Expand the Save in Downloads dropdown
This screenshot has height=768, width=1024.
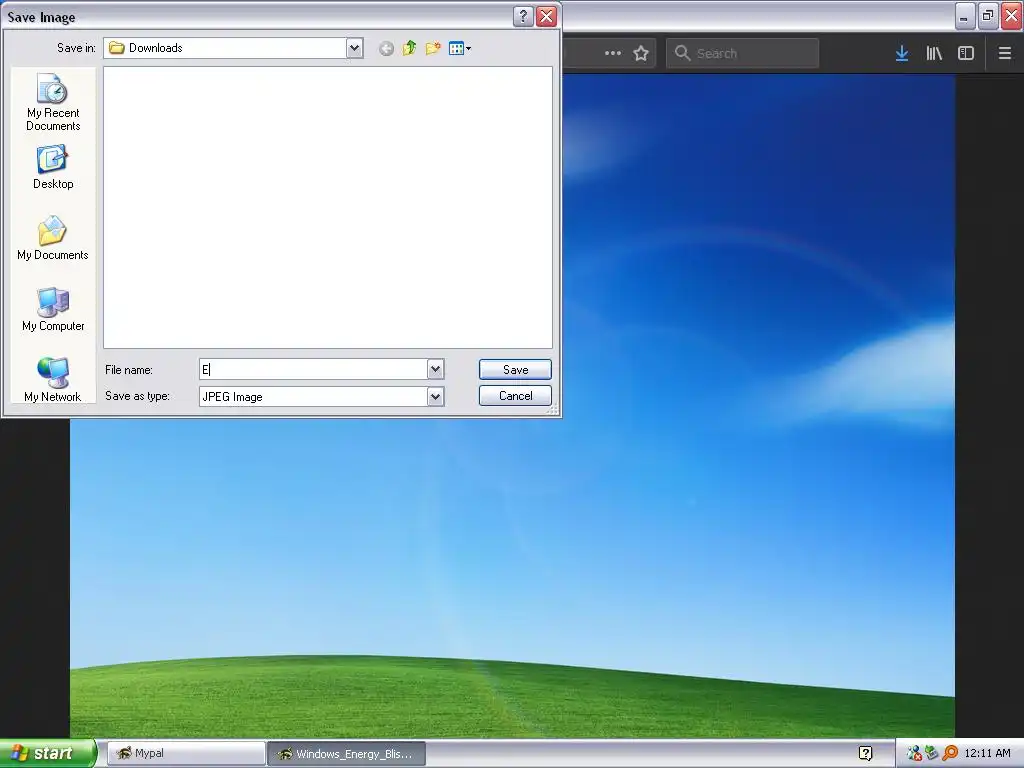pyautogui.click(x=354, y=48)
